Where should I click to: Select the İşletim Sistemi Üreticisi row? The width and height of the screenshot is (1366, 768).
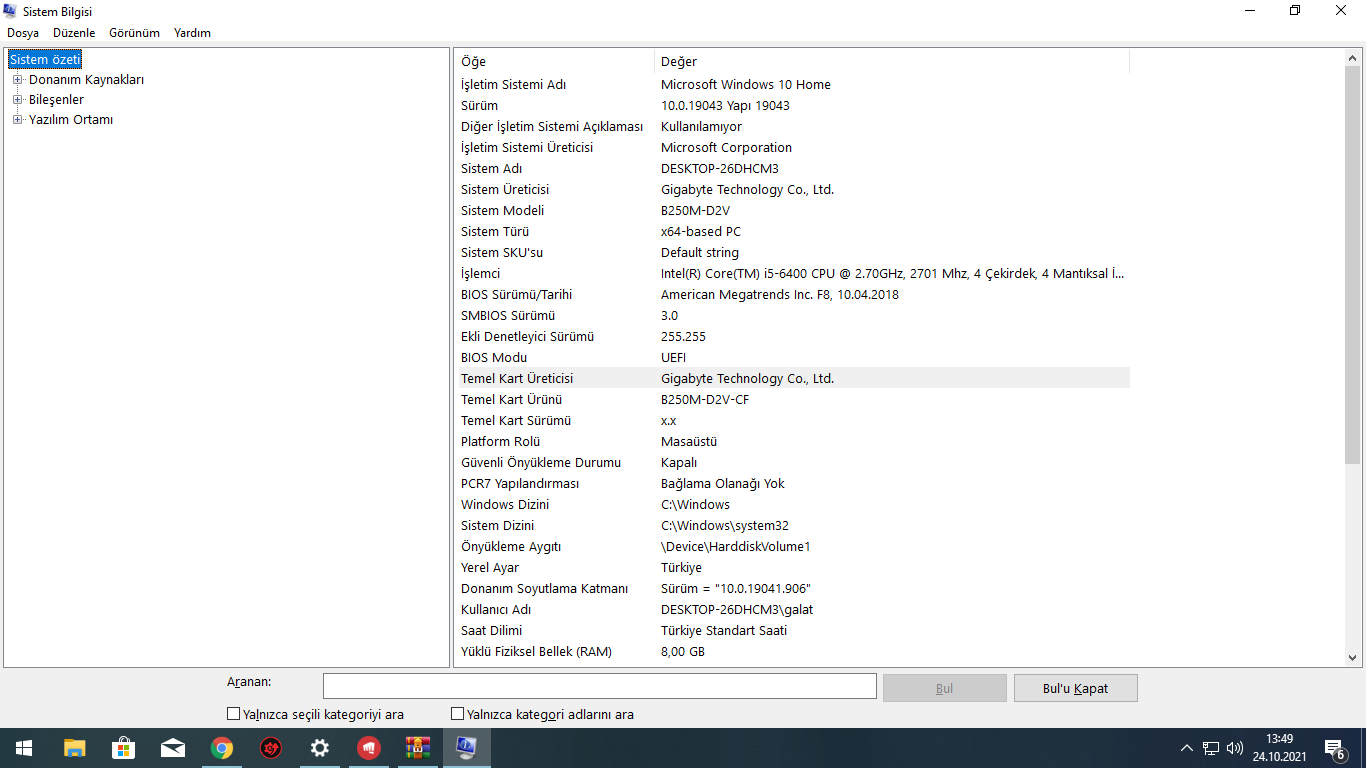pyautogui.click(x=794, y=148)
